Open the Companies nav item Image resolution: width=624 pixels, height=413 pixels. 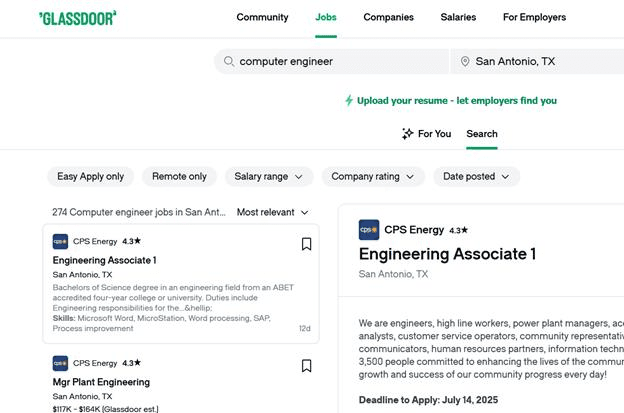point(388,17)
